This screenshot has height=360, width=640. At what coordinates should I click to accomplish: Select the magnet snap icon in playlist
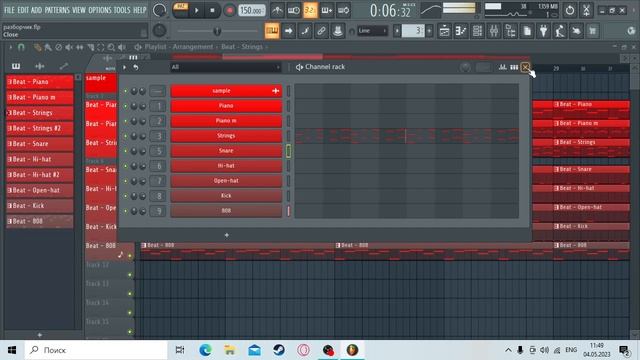click(x=21, y=47)
